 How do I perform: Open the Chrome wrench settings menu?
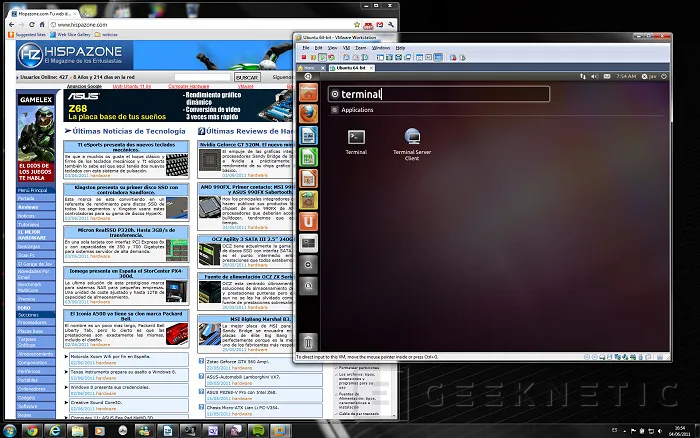point(391,25)
